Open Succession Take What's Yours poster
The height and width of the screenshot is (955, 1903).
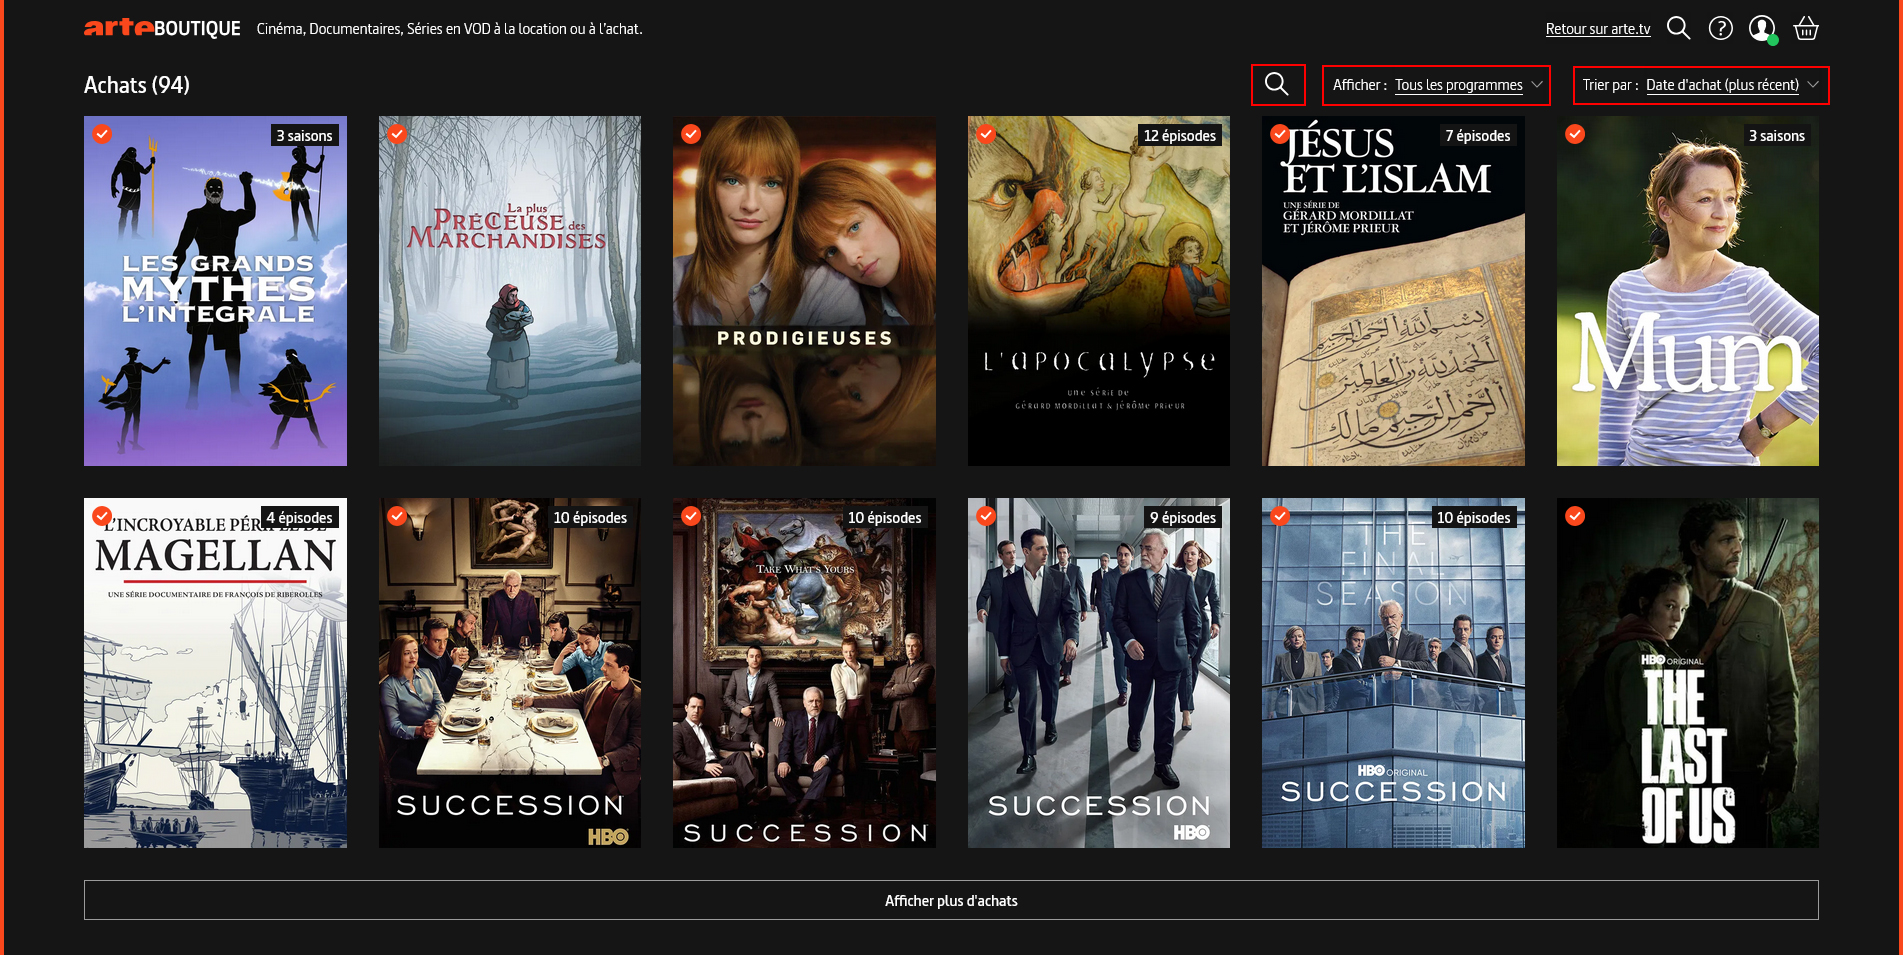tap(804, 673)
